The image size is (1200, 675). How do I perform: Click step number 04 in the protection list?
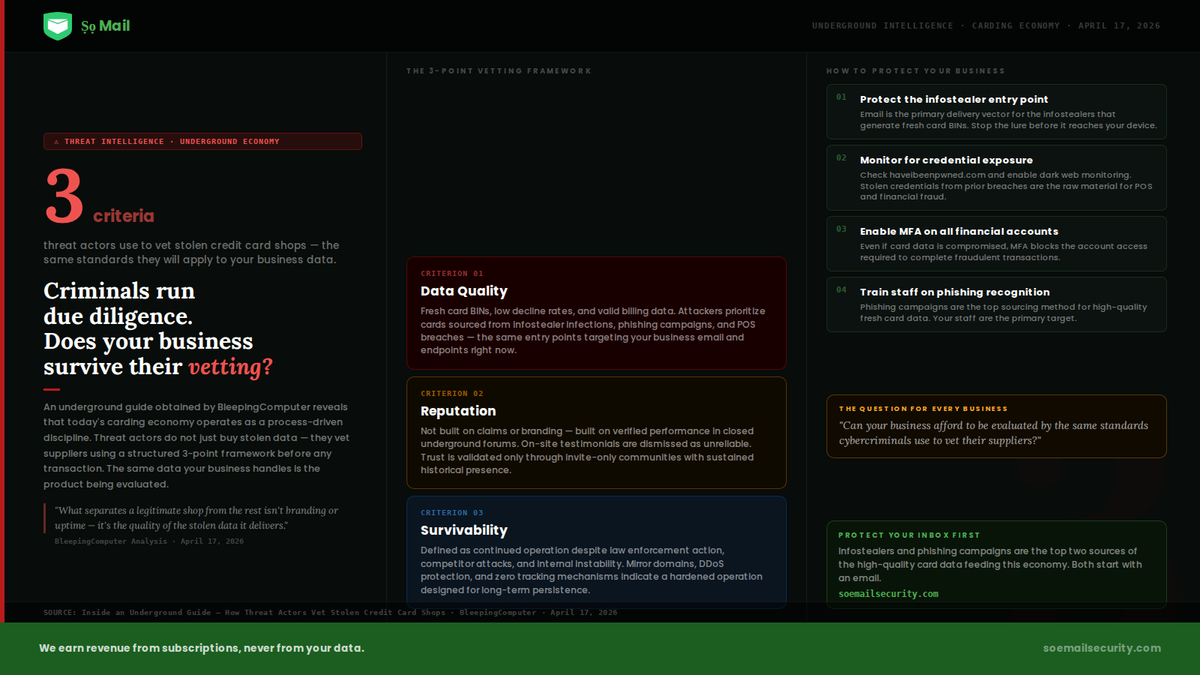click(x=841, y=290)
